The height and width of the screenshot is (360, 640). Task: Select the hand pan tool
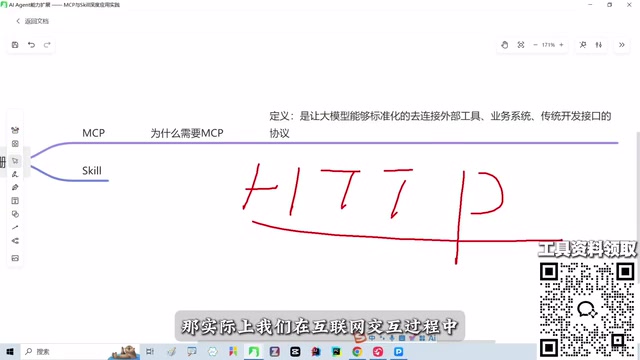click(x=504, y=45)
